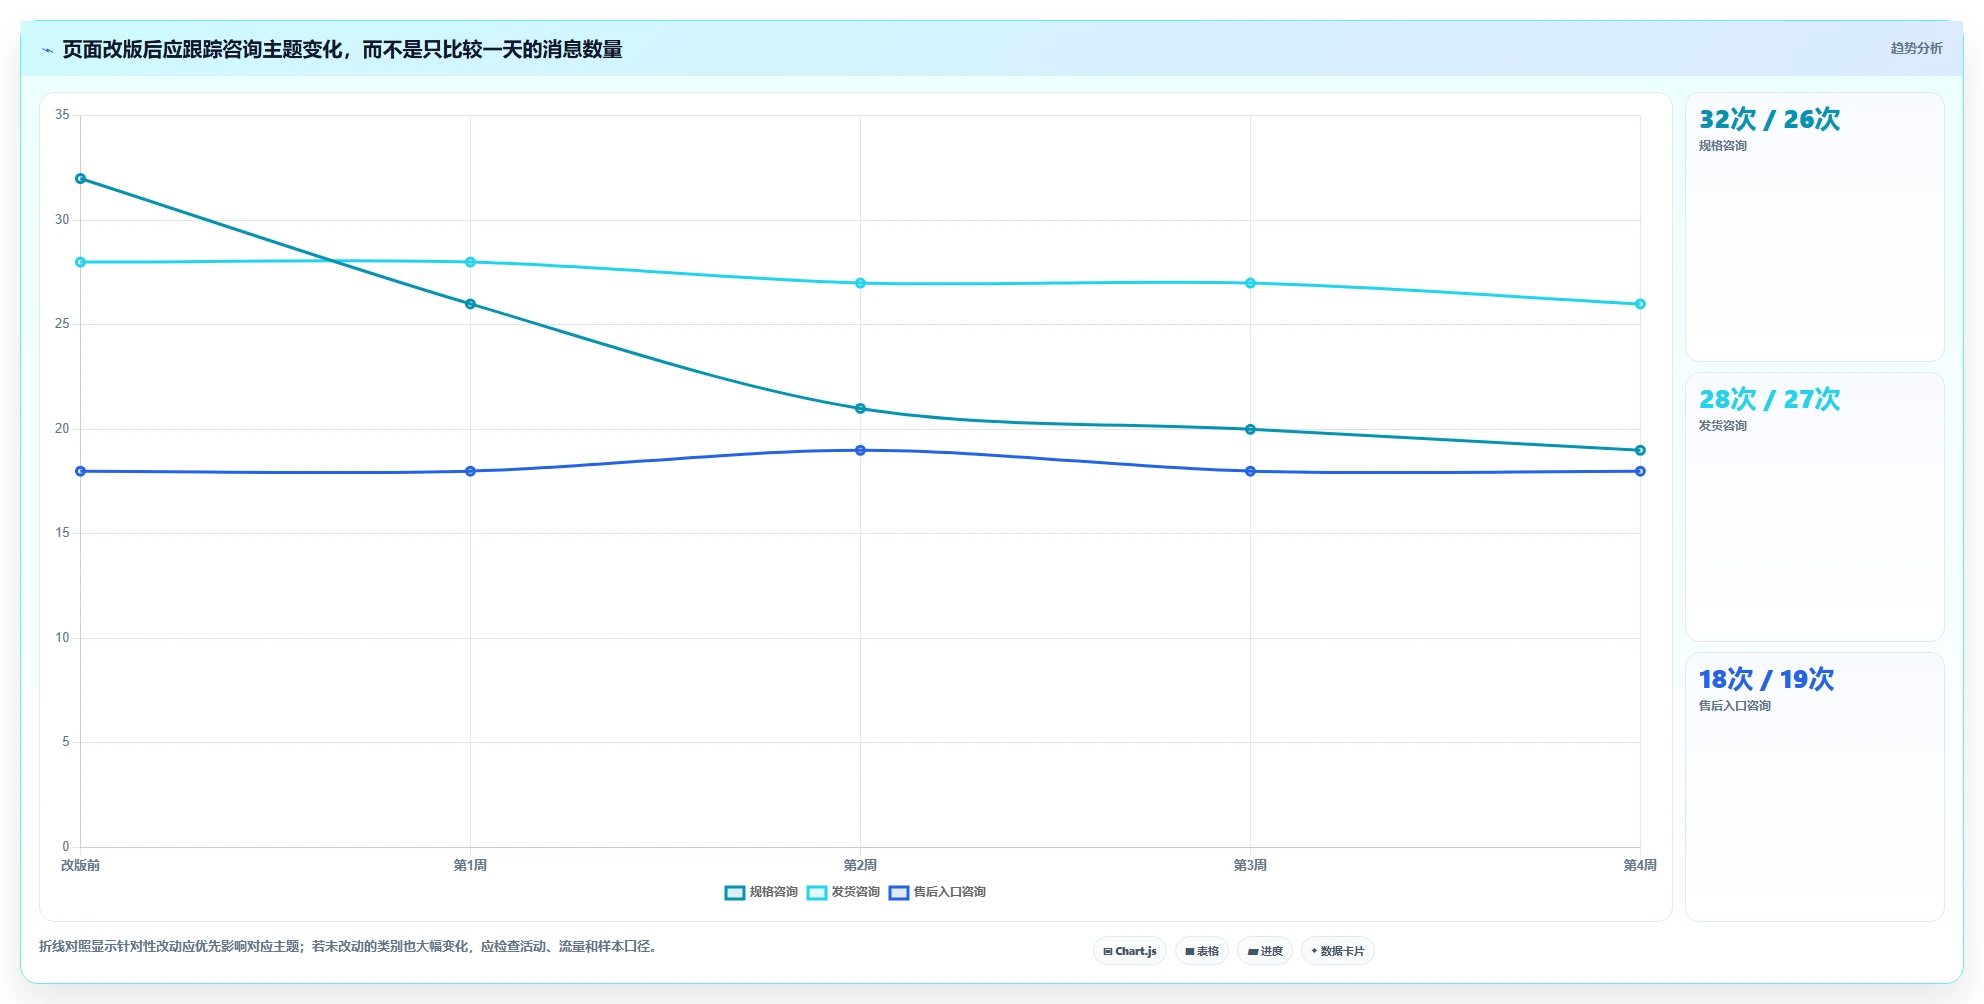
Task: Click the 趋势分析 tag in the header
Action: click(x=1916, y=48)
